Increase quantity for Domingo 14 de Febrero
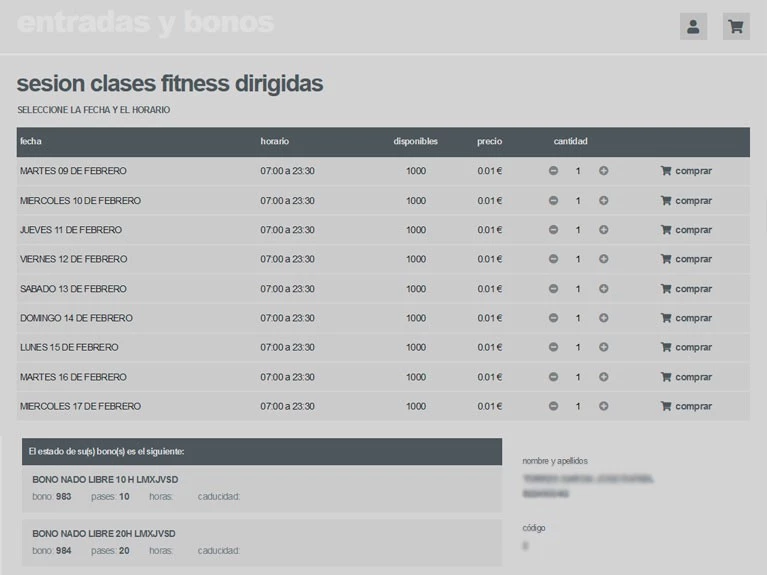Viewport: 767px width, 575px height. 604,318
